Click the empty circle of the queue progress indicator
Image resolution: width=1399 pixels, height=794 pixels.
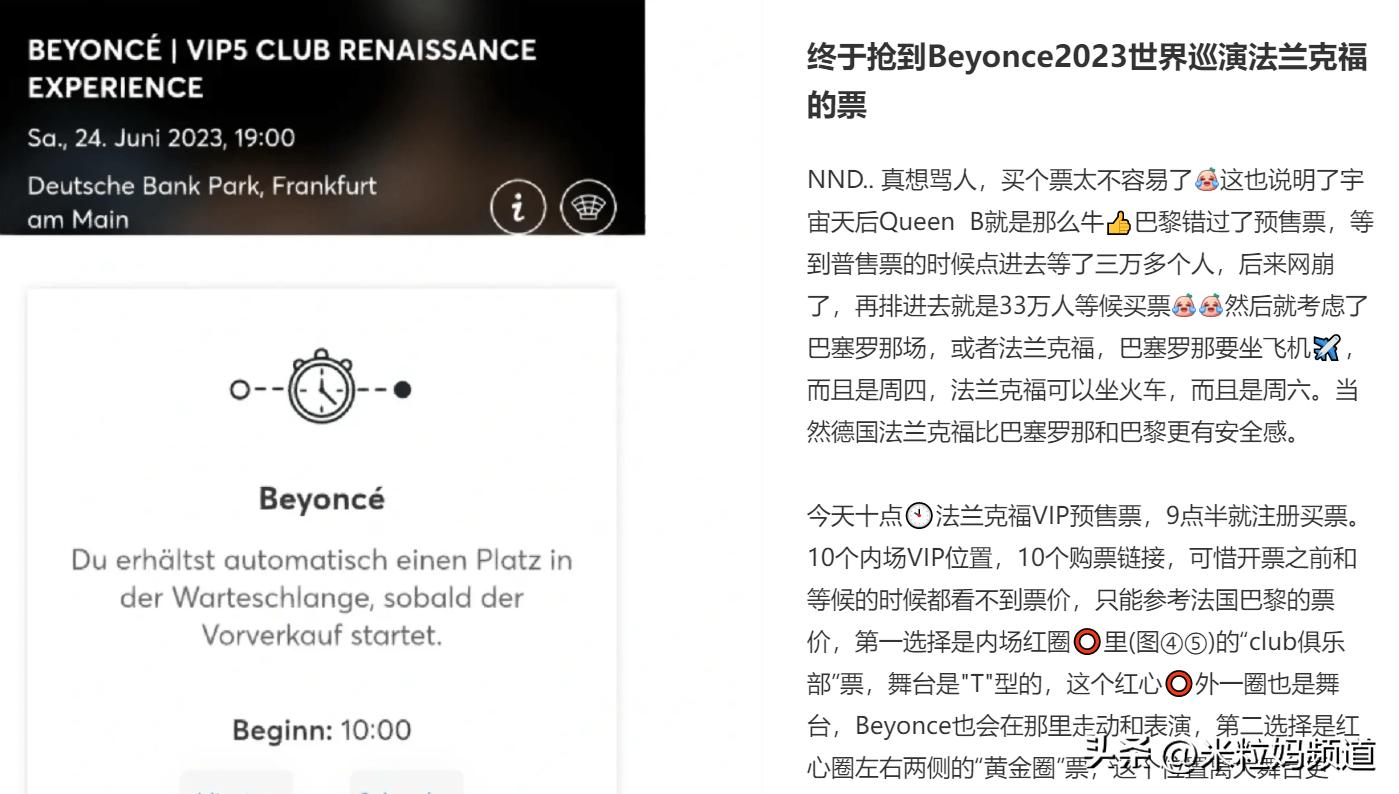(239, 389)
